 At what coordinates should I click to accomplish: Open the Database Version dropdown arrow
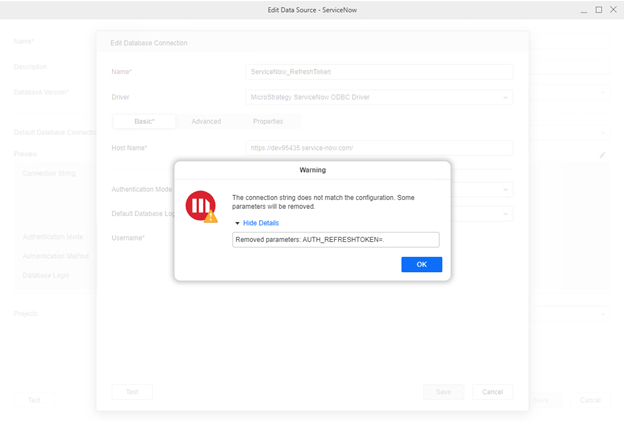click(603, 92)
